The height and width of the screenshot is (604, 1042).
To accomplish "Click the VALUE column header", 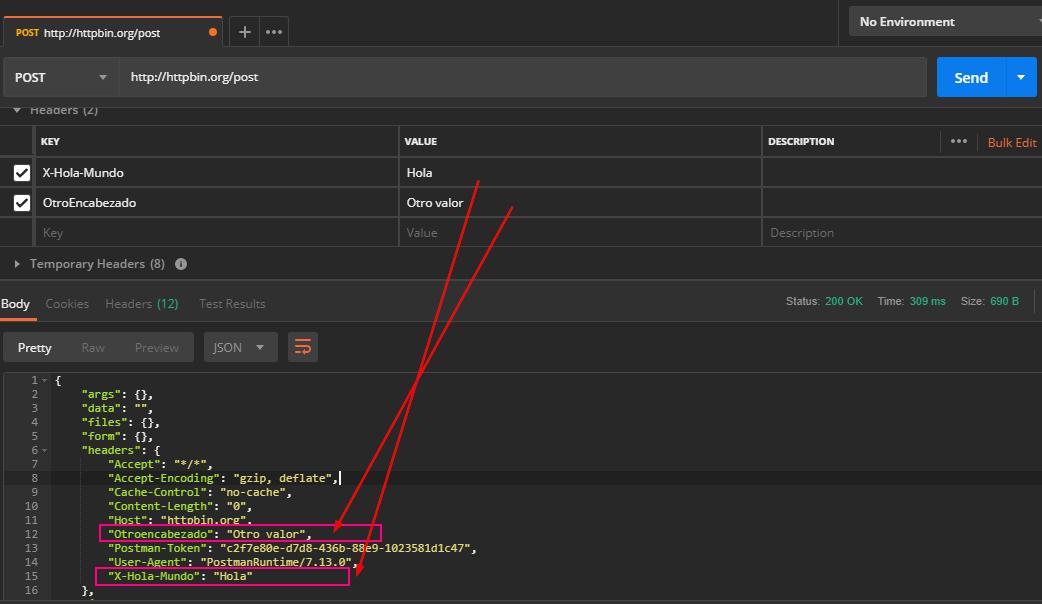I will coord(421,142).
